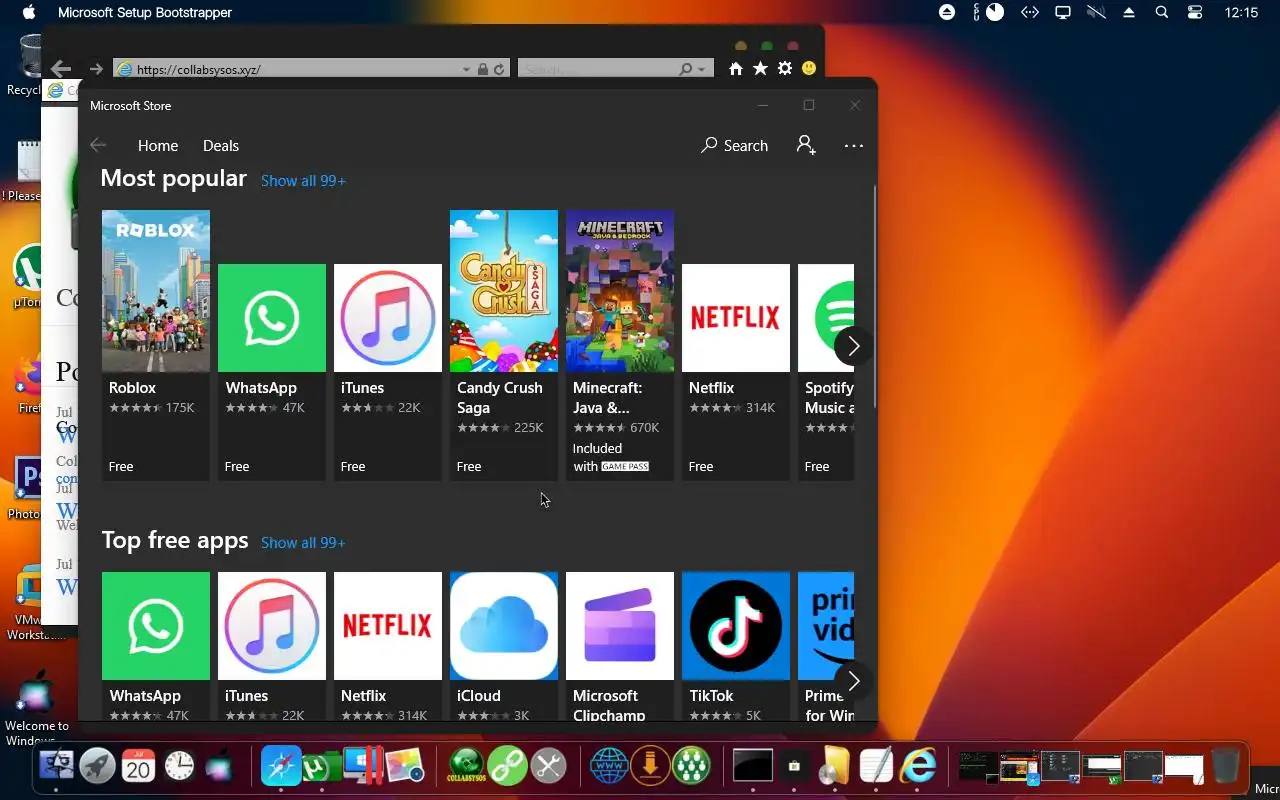Refresh the page in the browser window
The image size is (1280, 800).
tap(499, 70)
